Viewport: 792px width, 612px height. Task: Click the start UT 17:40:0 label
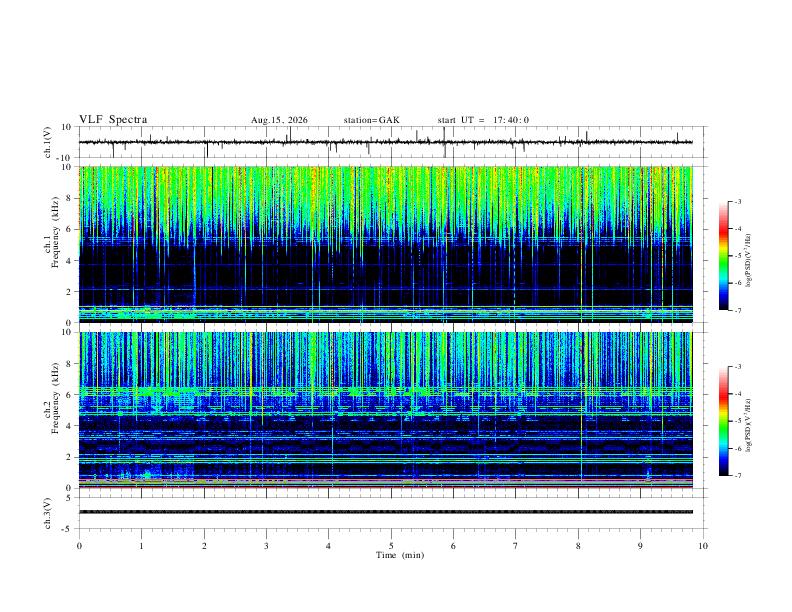coord(483,120)
